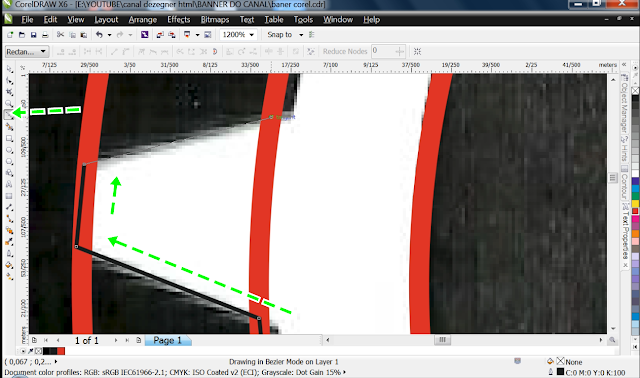Screen dimensions: 640x378
Task: Pick the yellow swatch in color palette
Action: point(636,203)
